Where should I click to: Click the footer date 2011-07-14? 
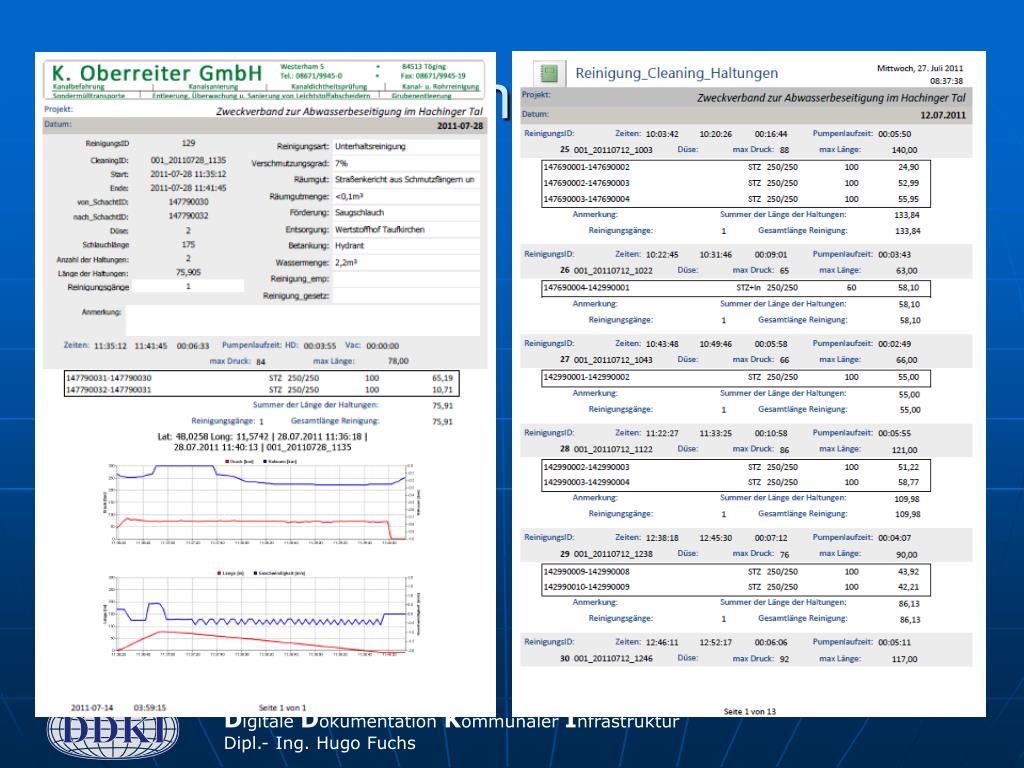[x=92, y=708]
